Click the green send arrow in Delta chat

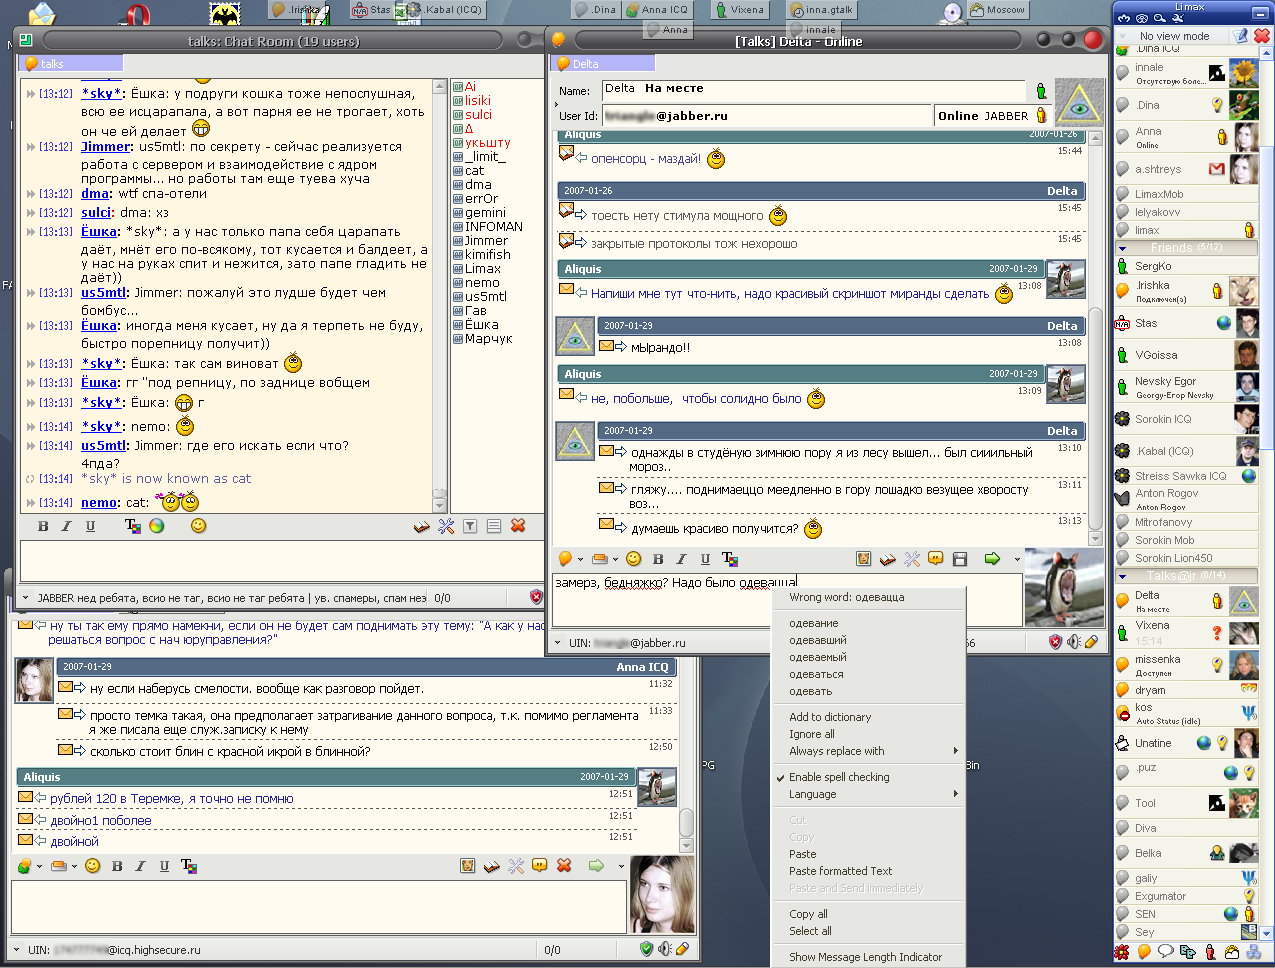[992, 559]
